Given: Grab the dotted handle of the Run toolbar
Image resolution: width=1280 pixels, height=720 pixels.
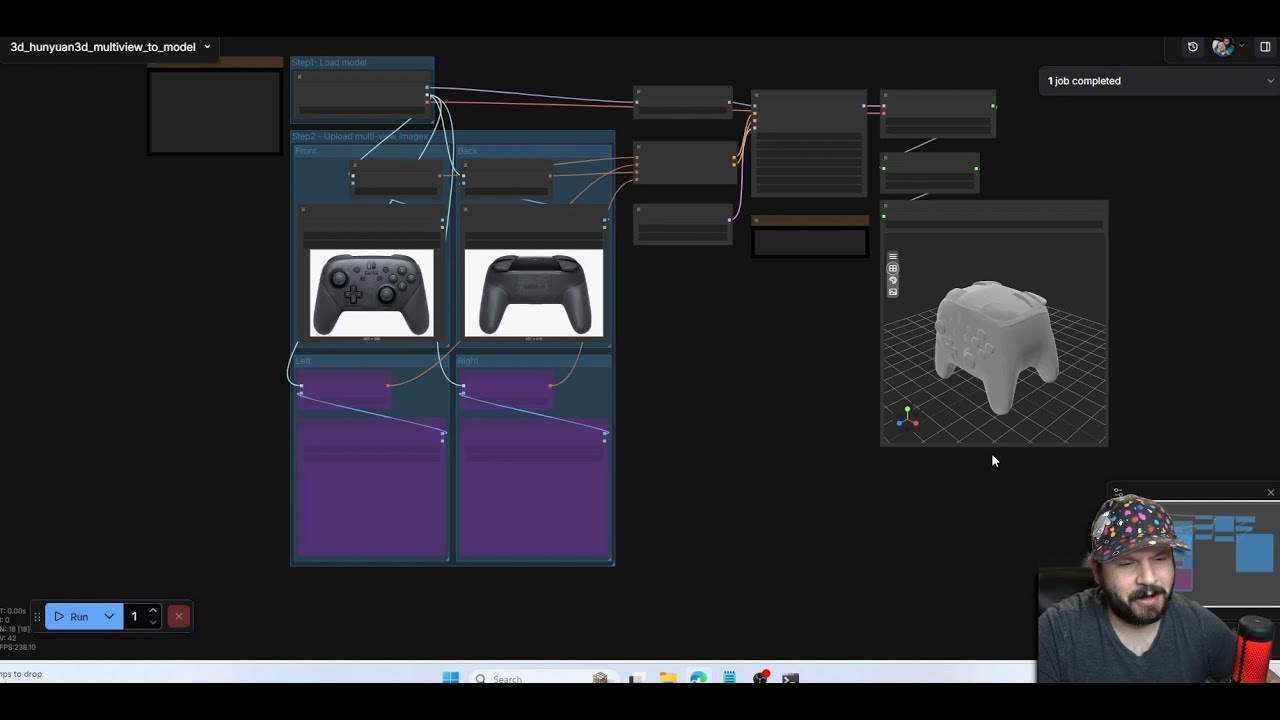Looking at the screenshot, I should point(37,617).
